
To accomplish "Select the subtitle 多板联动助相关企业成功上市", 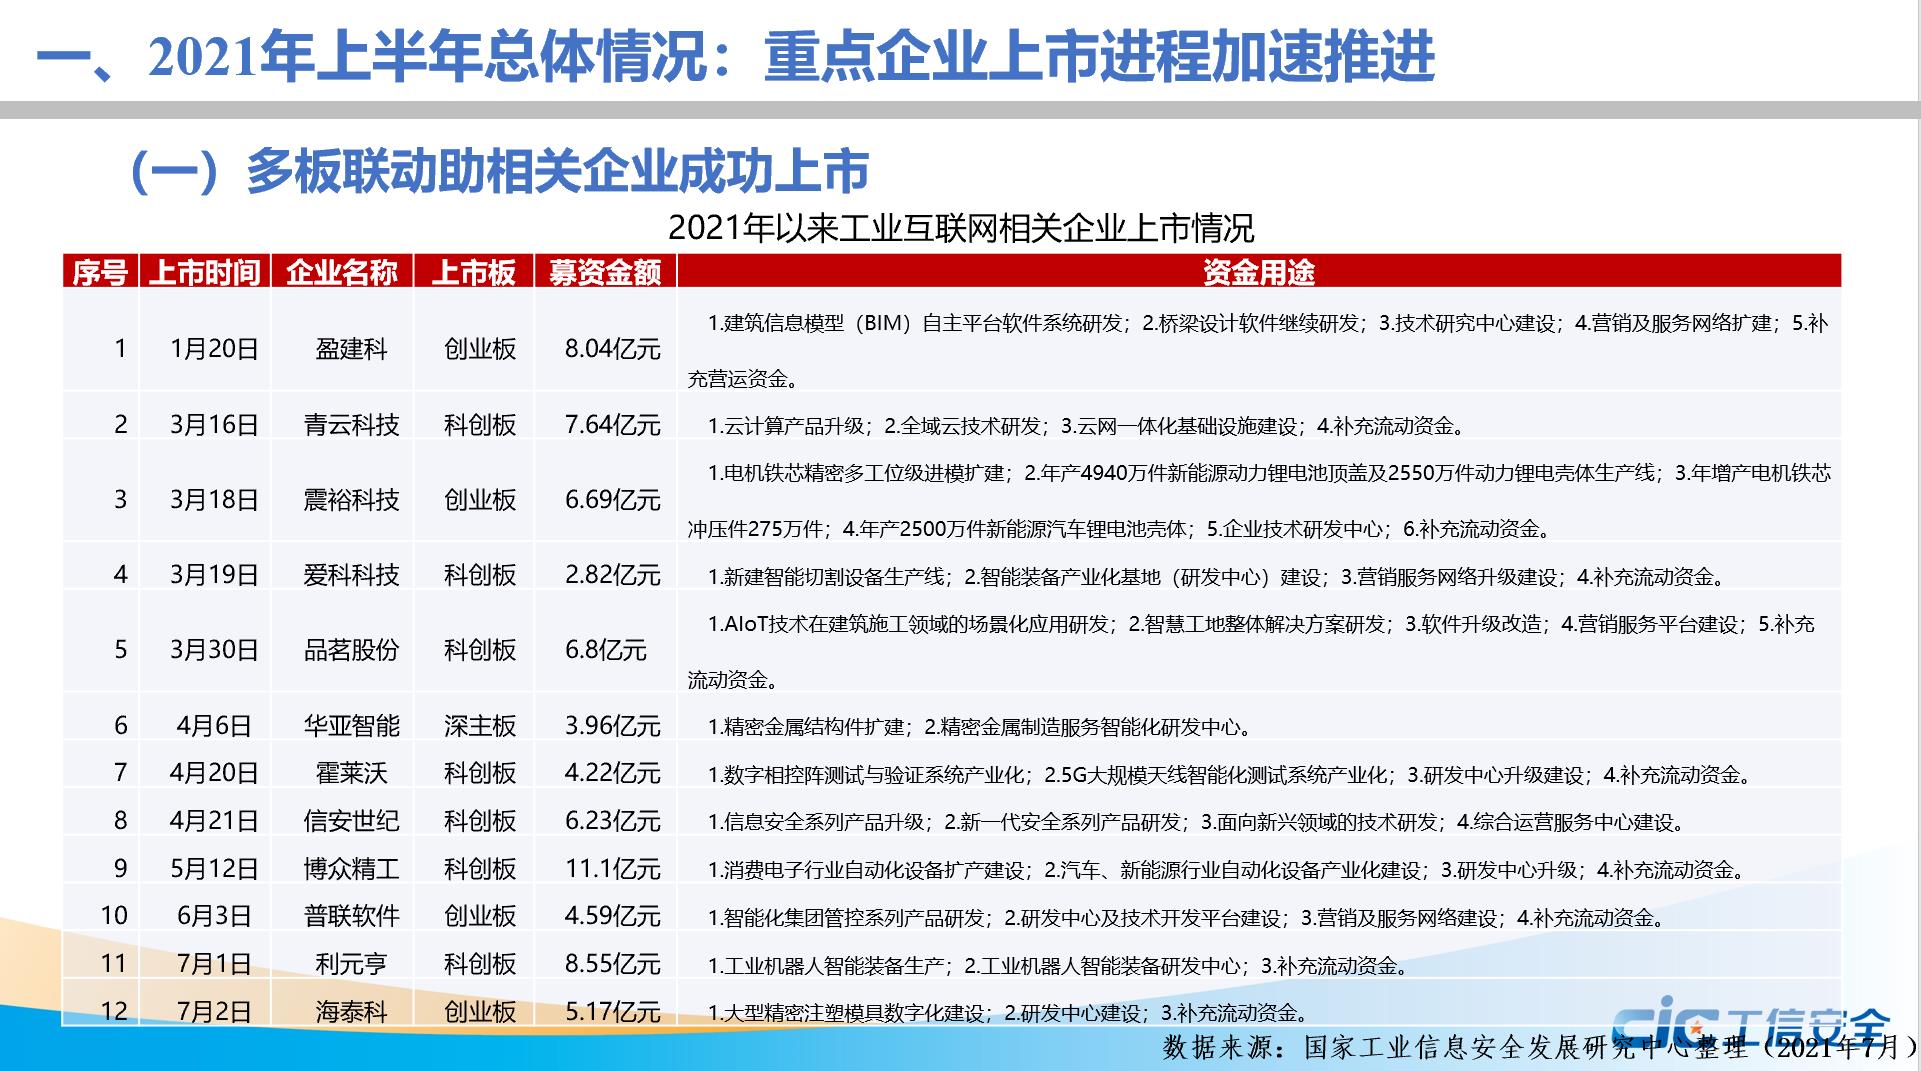I will (500, 171).
